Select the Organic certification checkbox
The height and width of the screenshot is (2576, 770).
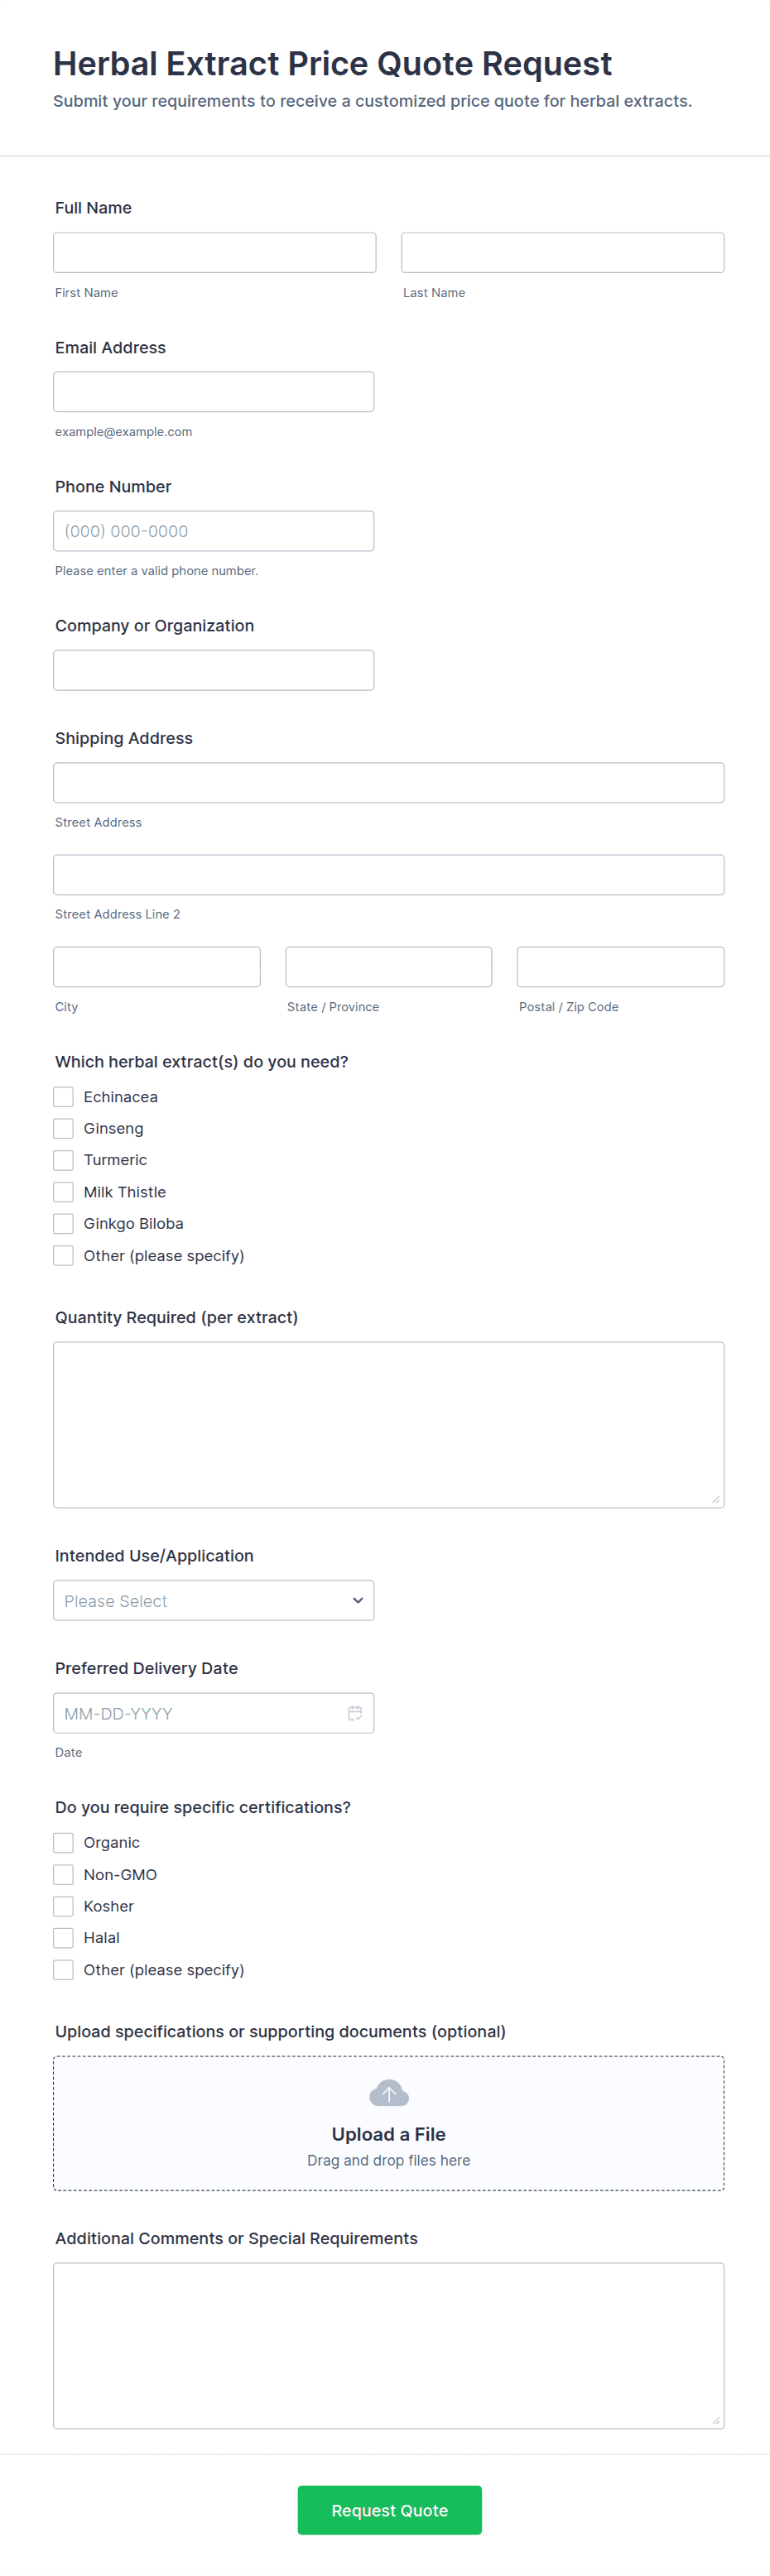click(x=63, y=1843)
